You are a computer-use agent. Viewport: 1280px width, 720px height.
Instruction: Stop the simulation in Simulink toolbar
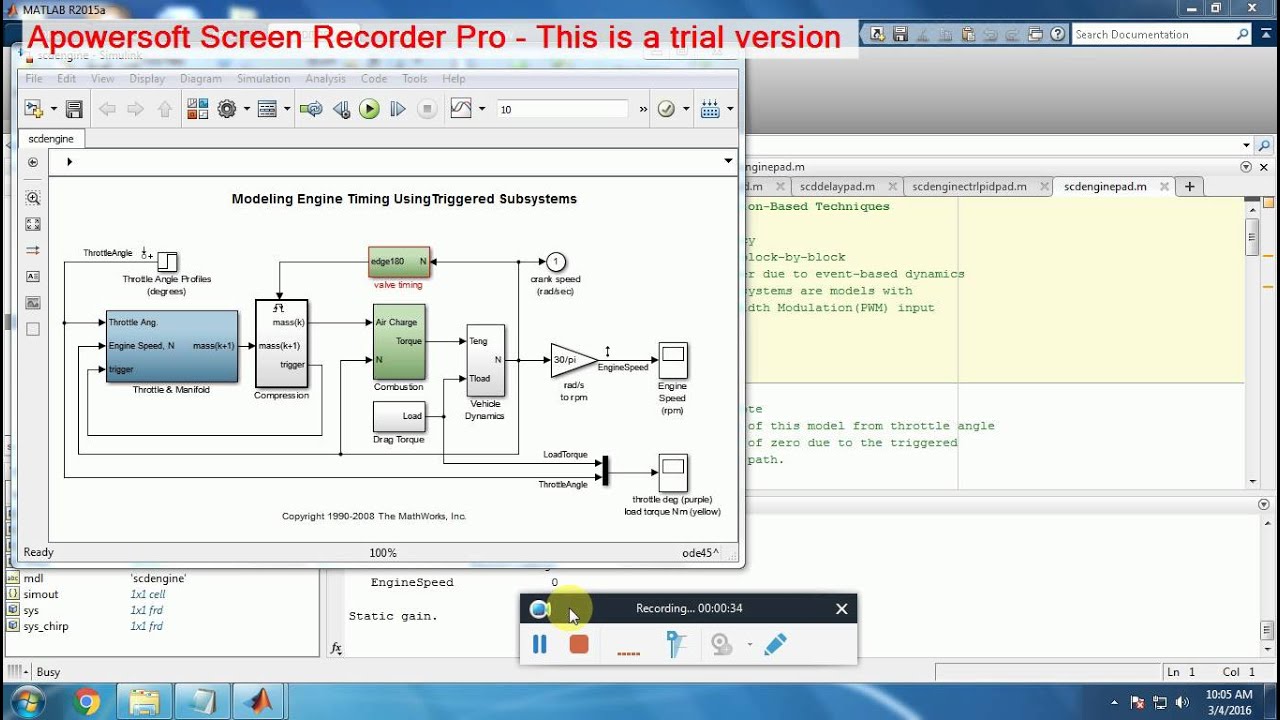point(427,109)
